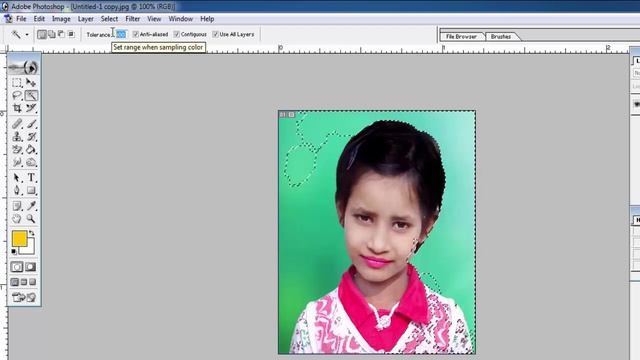Select the Crop tool

point(17,108)
